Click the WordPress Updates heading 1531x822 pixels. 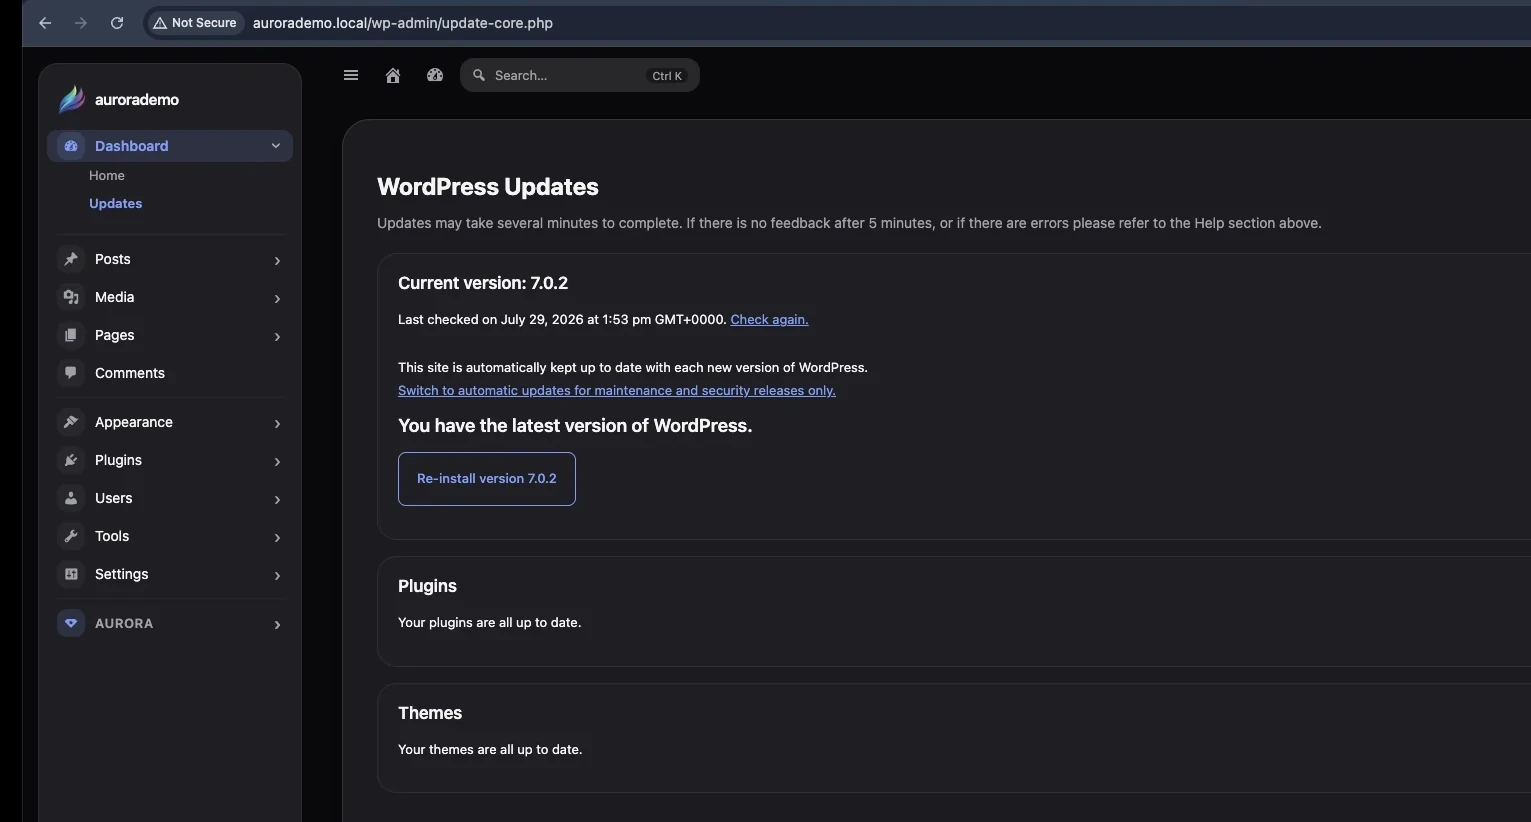click(x=488, y=187)
